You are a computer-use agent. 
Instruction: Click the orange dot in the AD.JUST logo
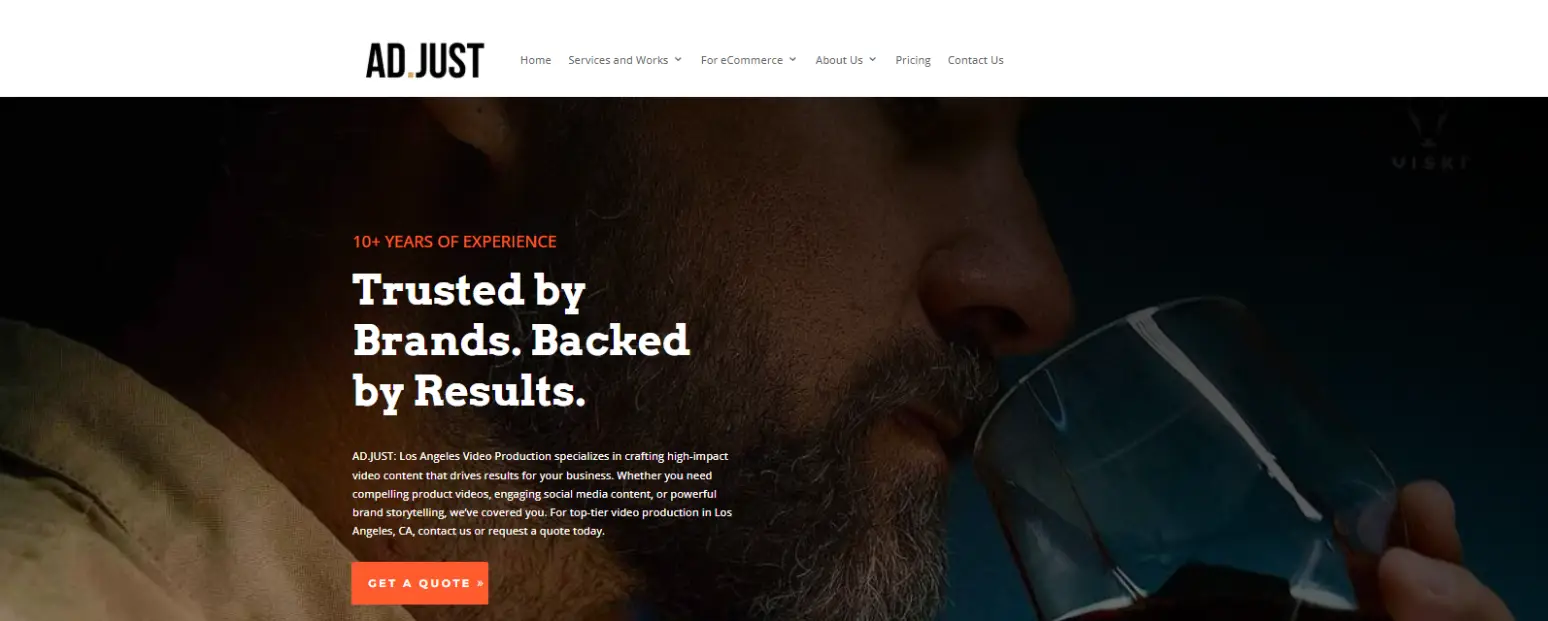(409, 74)
